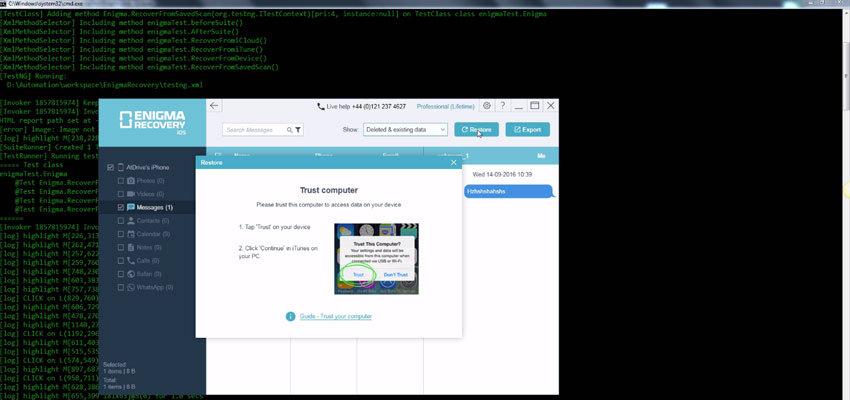Click the Export button
The height and width of the screenshot is (400, 850).
point(527,130)
